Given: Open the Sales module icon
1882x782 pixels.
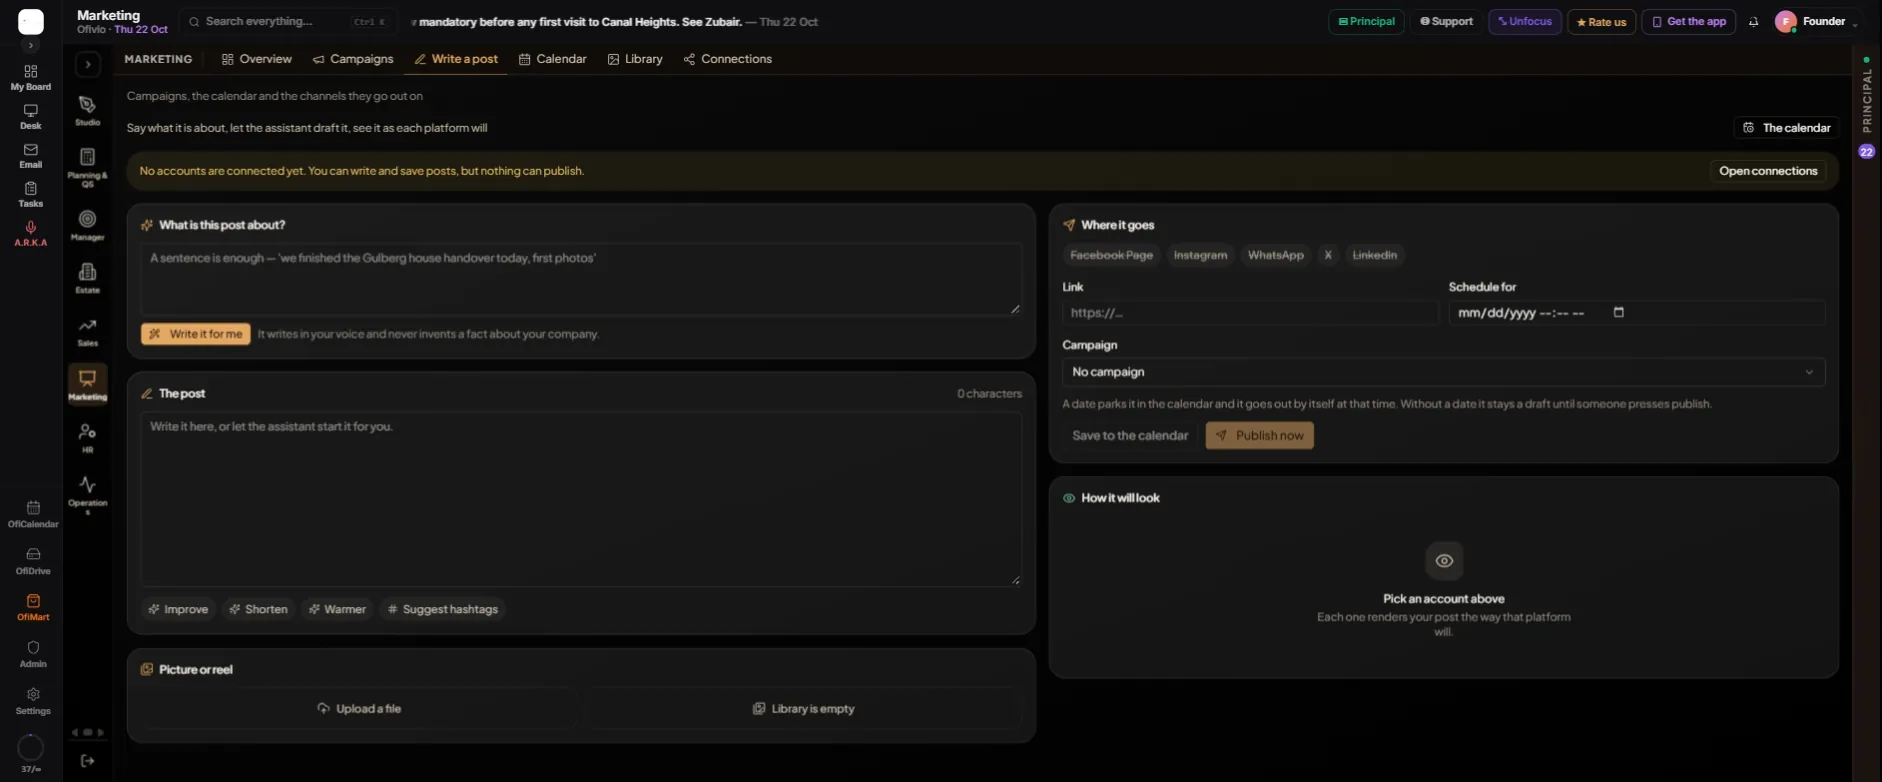Looking at the screenshot, I should (x=88, y=332).
